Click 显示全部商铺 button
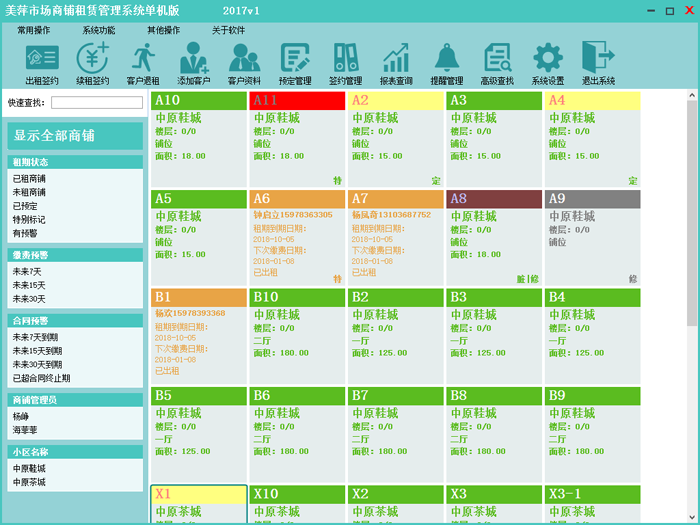Image resolution: width=700 pixels, height=525 pixels. (x=75, y=136)
